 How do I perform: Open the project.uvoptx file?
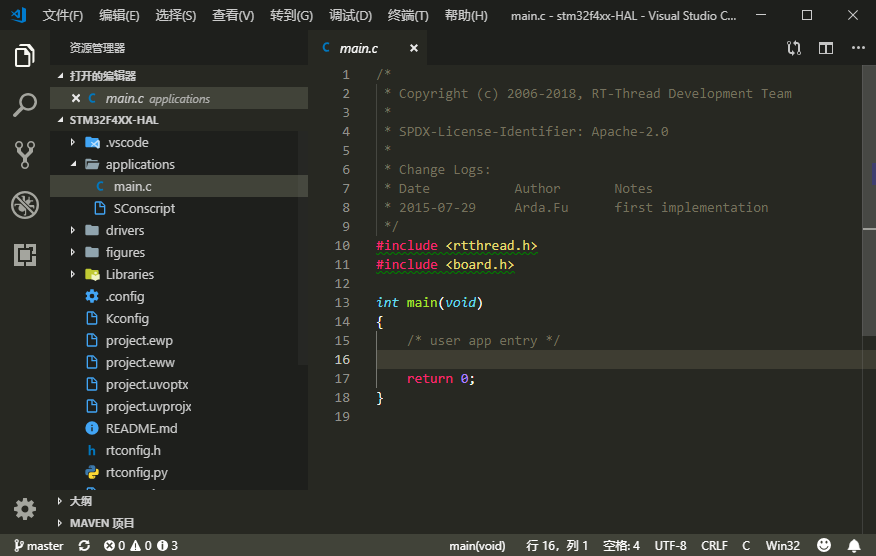pos(179,384)
